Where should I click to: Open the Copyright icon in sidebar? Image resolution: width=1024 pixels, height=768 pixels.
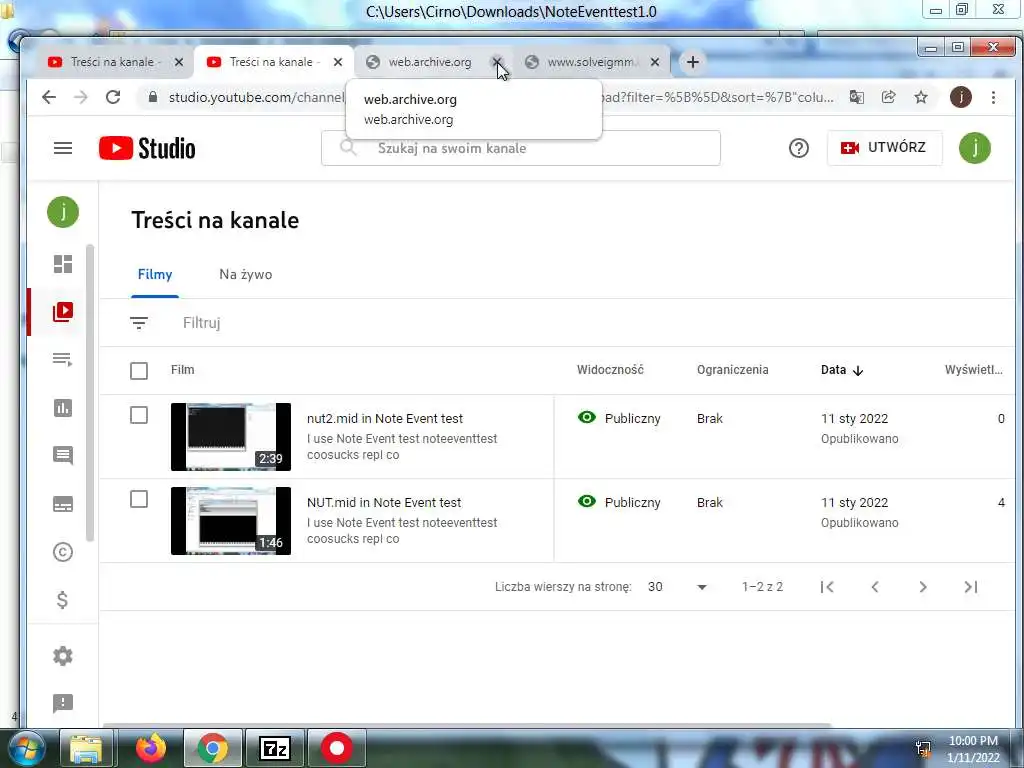63,552
